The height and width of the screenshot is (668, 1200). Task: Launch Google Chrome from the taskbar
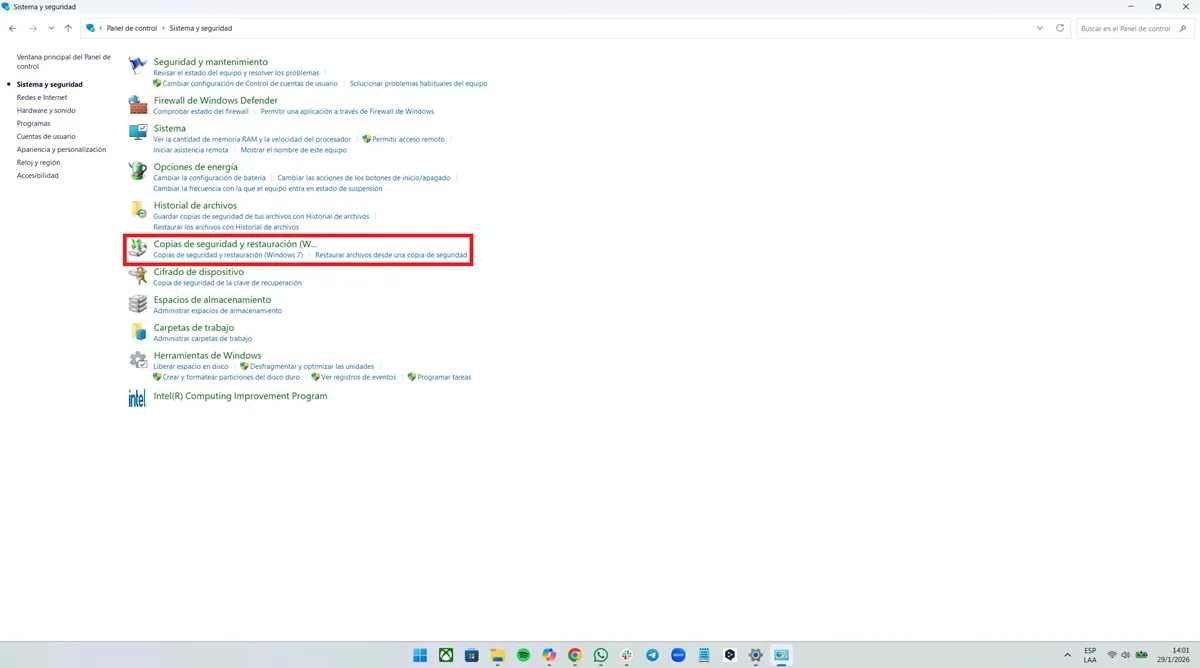pos(575,655)
